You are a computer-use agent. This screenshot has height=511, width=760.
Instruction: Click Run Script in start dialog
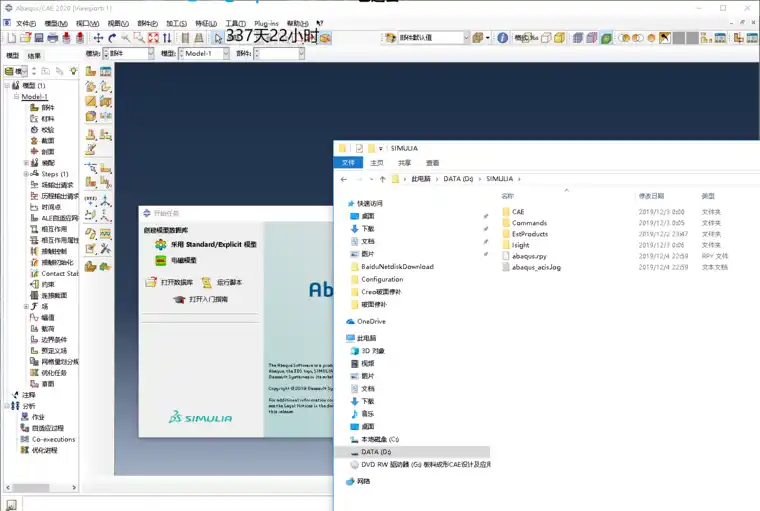tap(222, 282)
